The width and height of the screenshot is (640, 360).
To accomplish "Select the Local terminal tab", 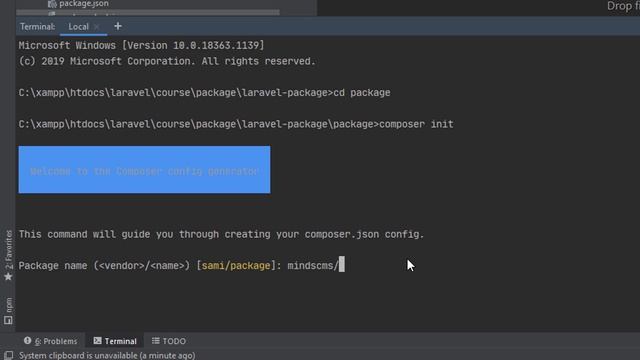I will tap(78, 27).
